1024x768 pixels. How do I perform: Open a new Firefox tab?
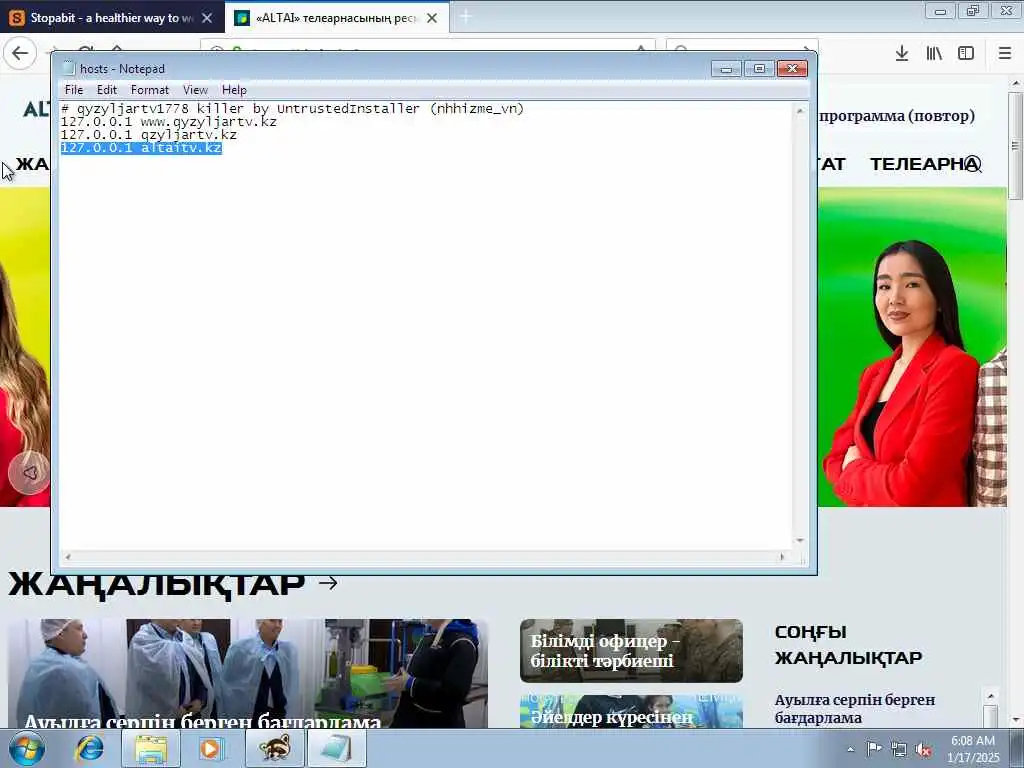point(466,18)
